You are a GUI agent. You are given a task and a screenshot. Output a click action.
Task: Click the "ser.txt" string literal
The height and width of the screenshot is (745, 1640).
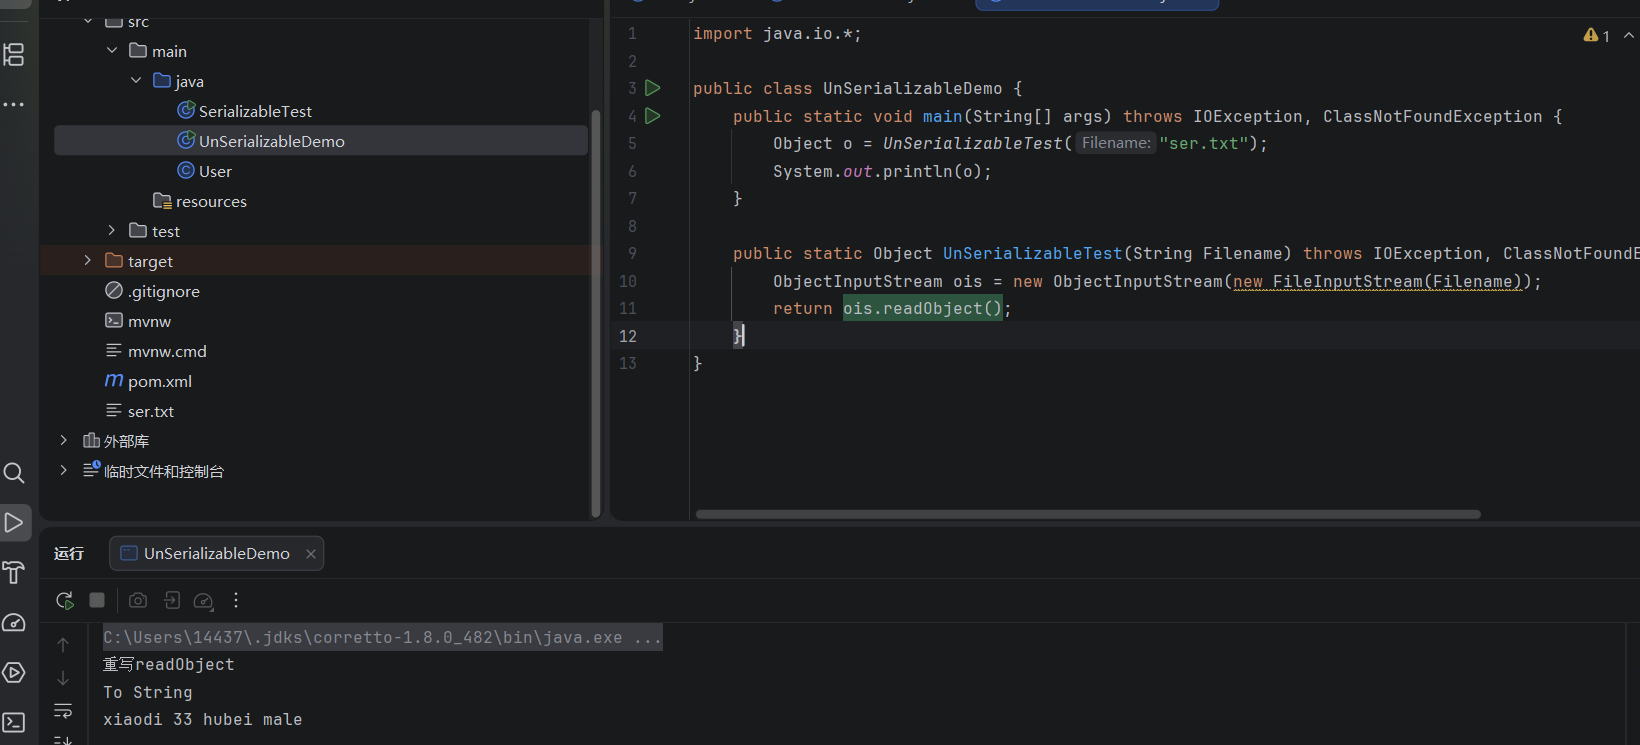click(x=1203, y=144)
